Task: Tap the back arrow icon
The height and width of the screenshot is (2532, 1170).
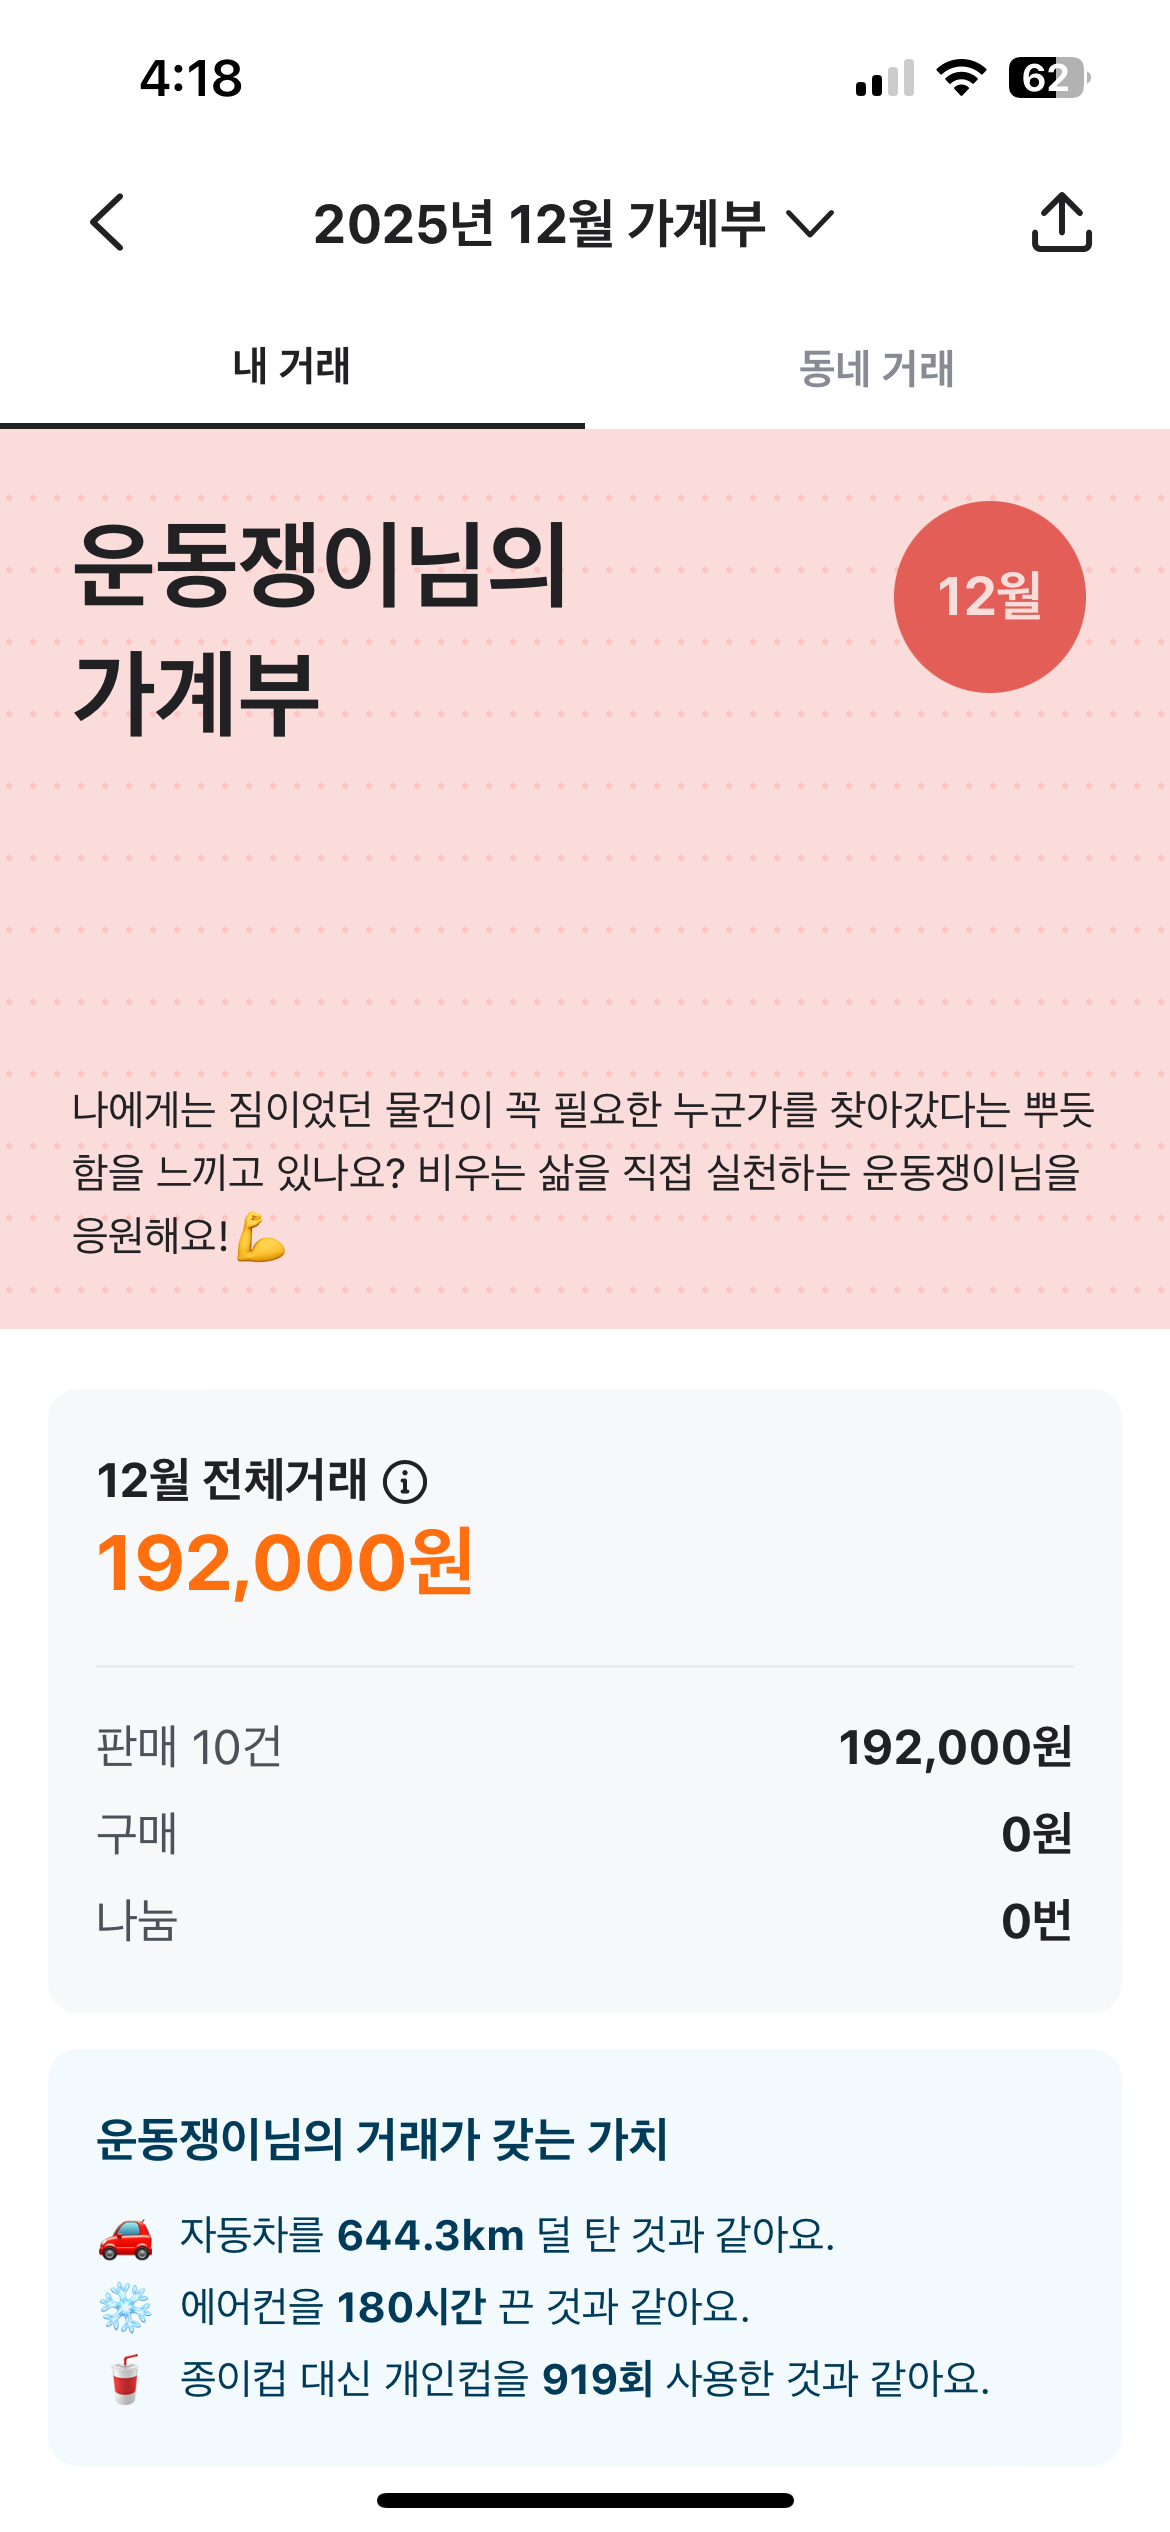Action: point(107,222)
